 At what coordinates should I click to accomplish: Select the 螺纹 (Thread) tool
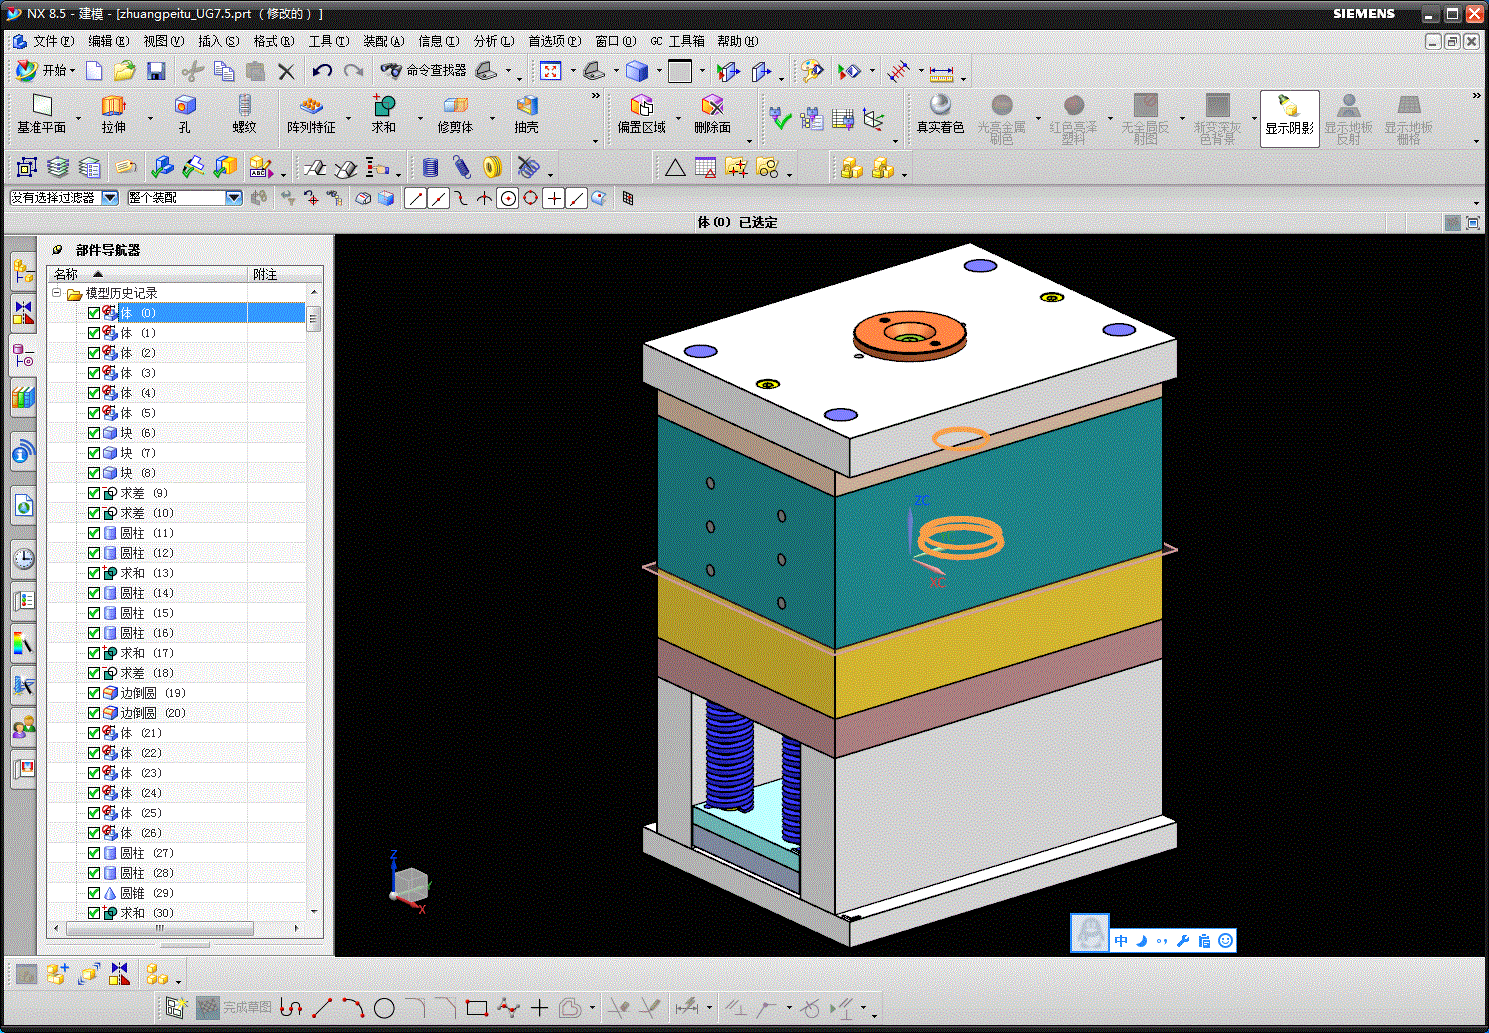pyautogui.click(x=244, y=114)
